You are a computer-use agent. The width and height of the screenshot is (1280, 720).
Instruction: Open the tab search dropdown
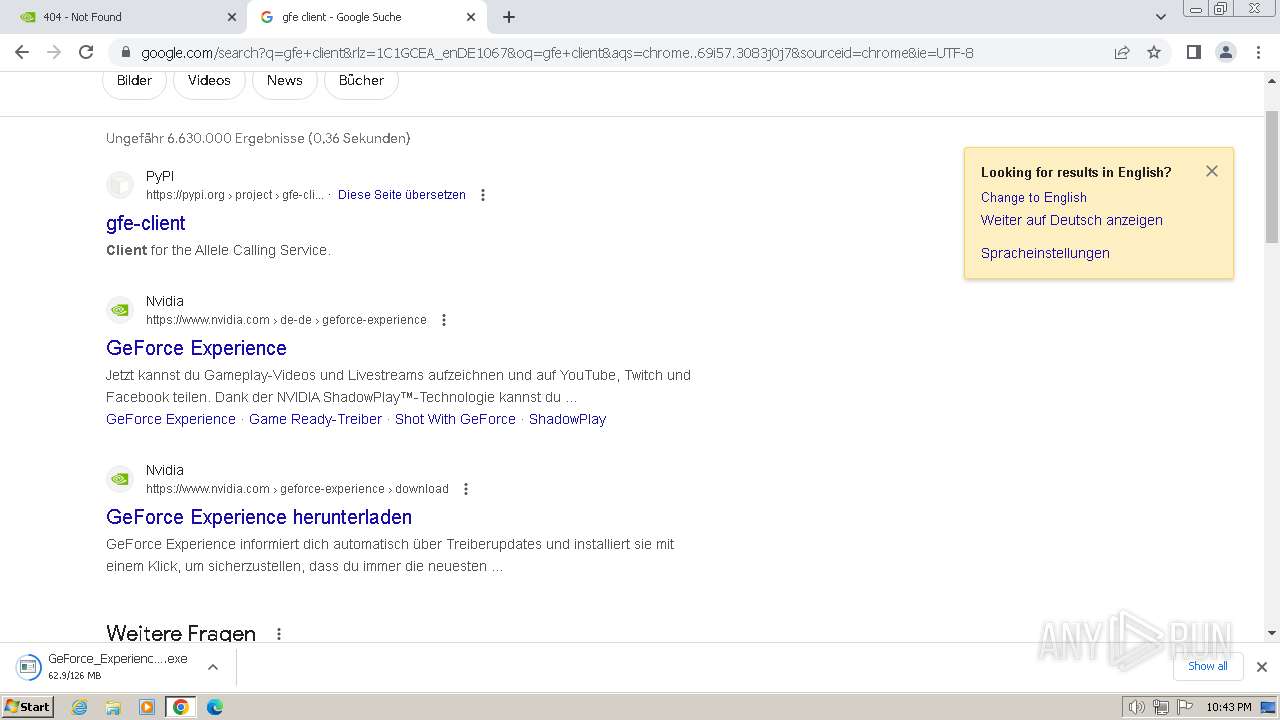[1160, 17]
